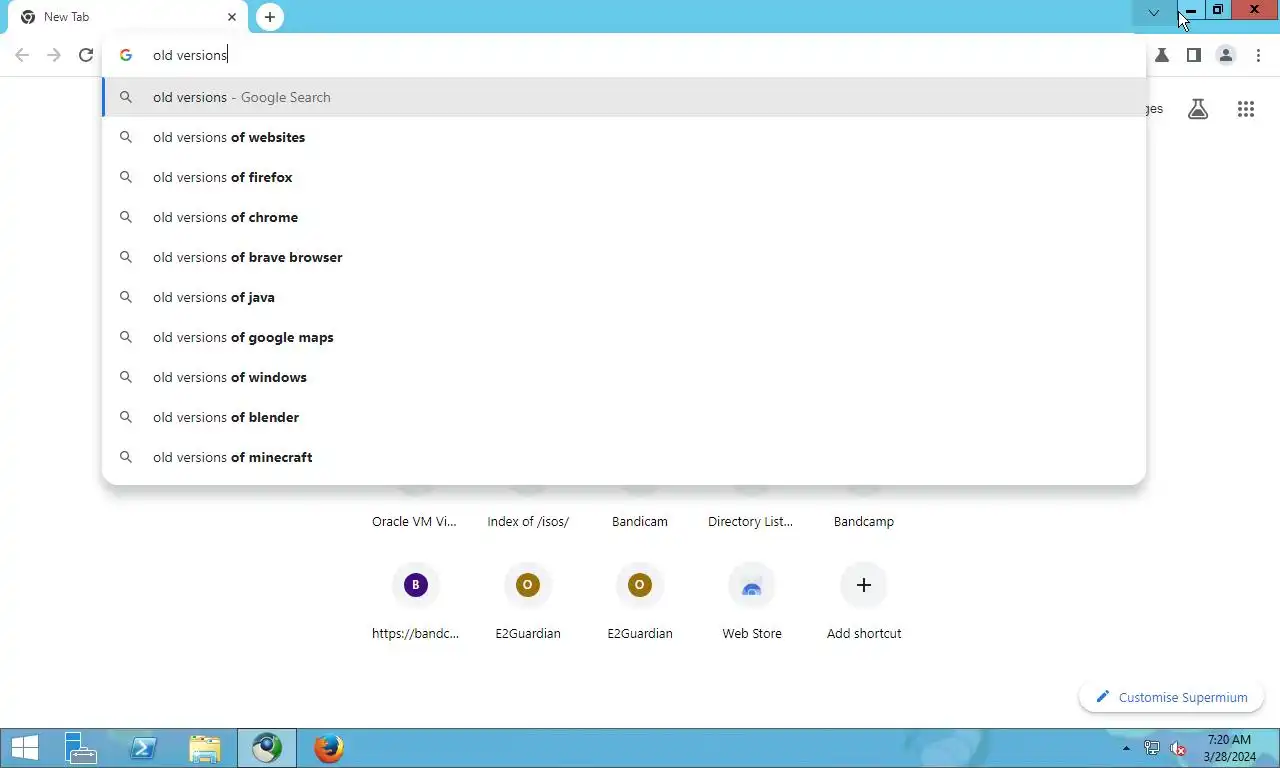
Task: Choose 'old versions of firefox' suggestion
Action: 624,177
